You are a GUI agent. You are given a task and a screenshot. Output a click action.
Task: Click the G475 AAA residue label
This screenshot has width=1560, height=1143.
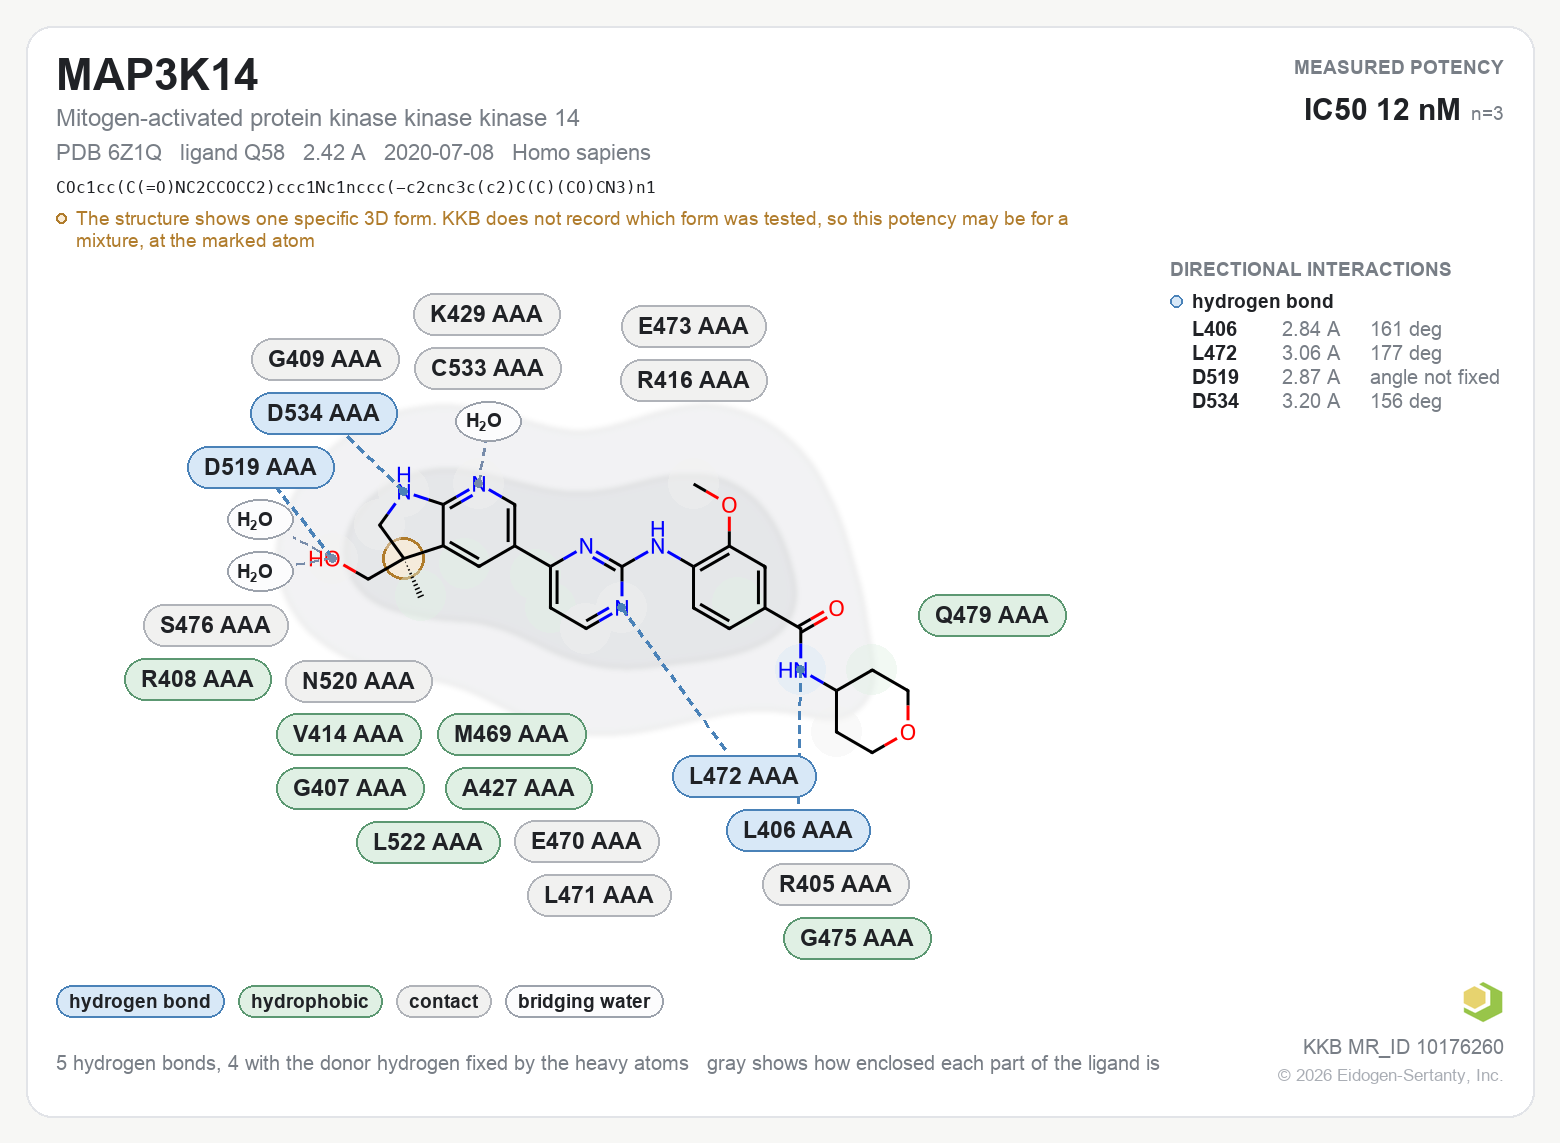click(x=858, y=938)
